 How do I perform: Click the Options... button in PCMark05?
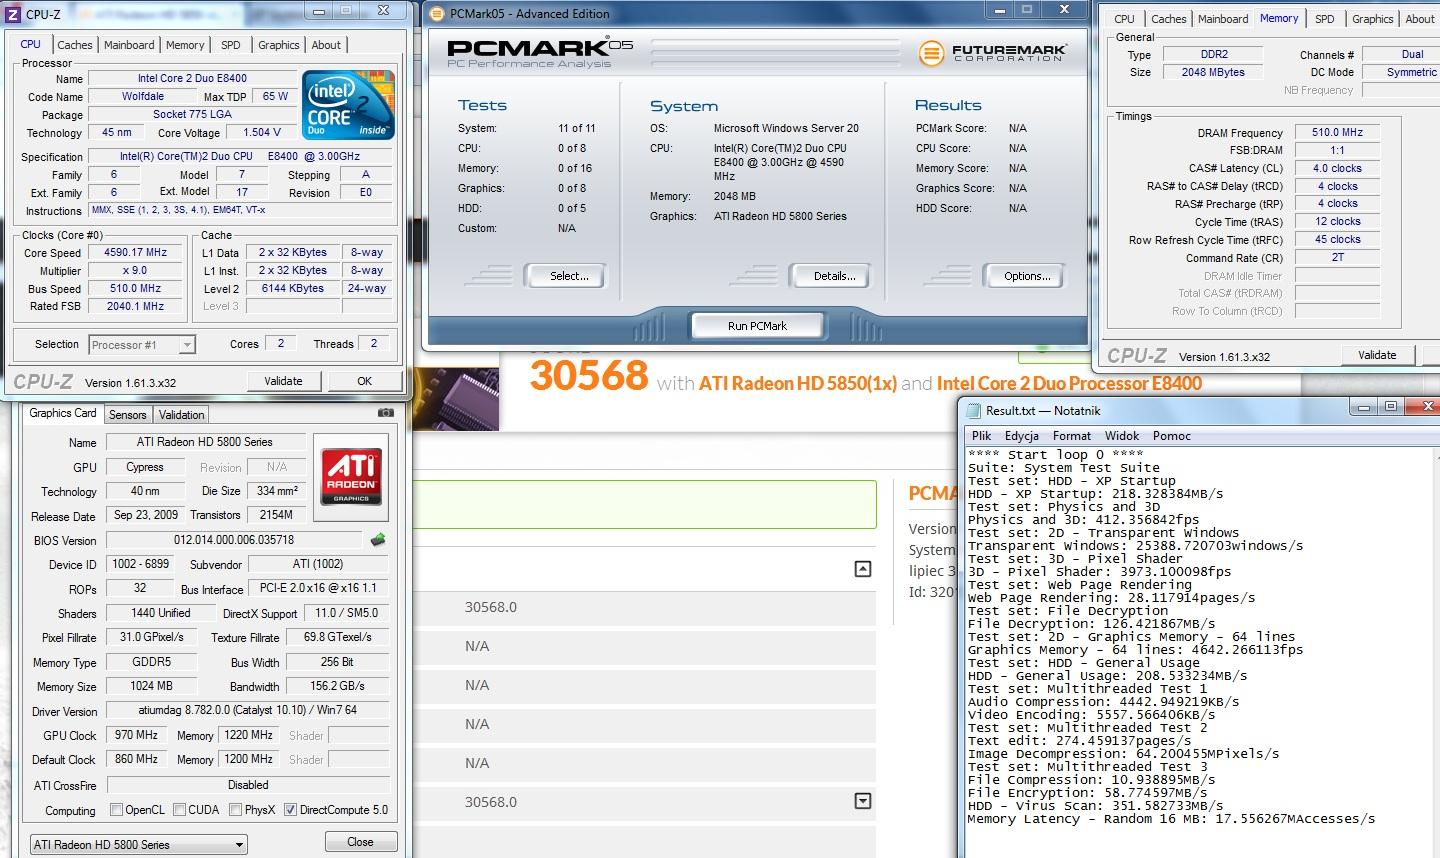(x=1027, y=276)
